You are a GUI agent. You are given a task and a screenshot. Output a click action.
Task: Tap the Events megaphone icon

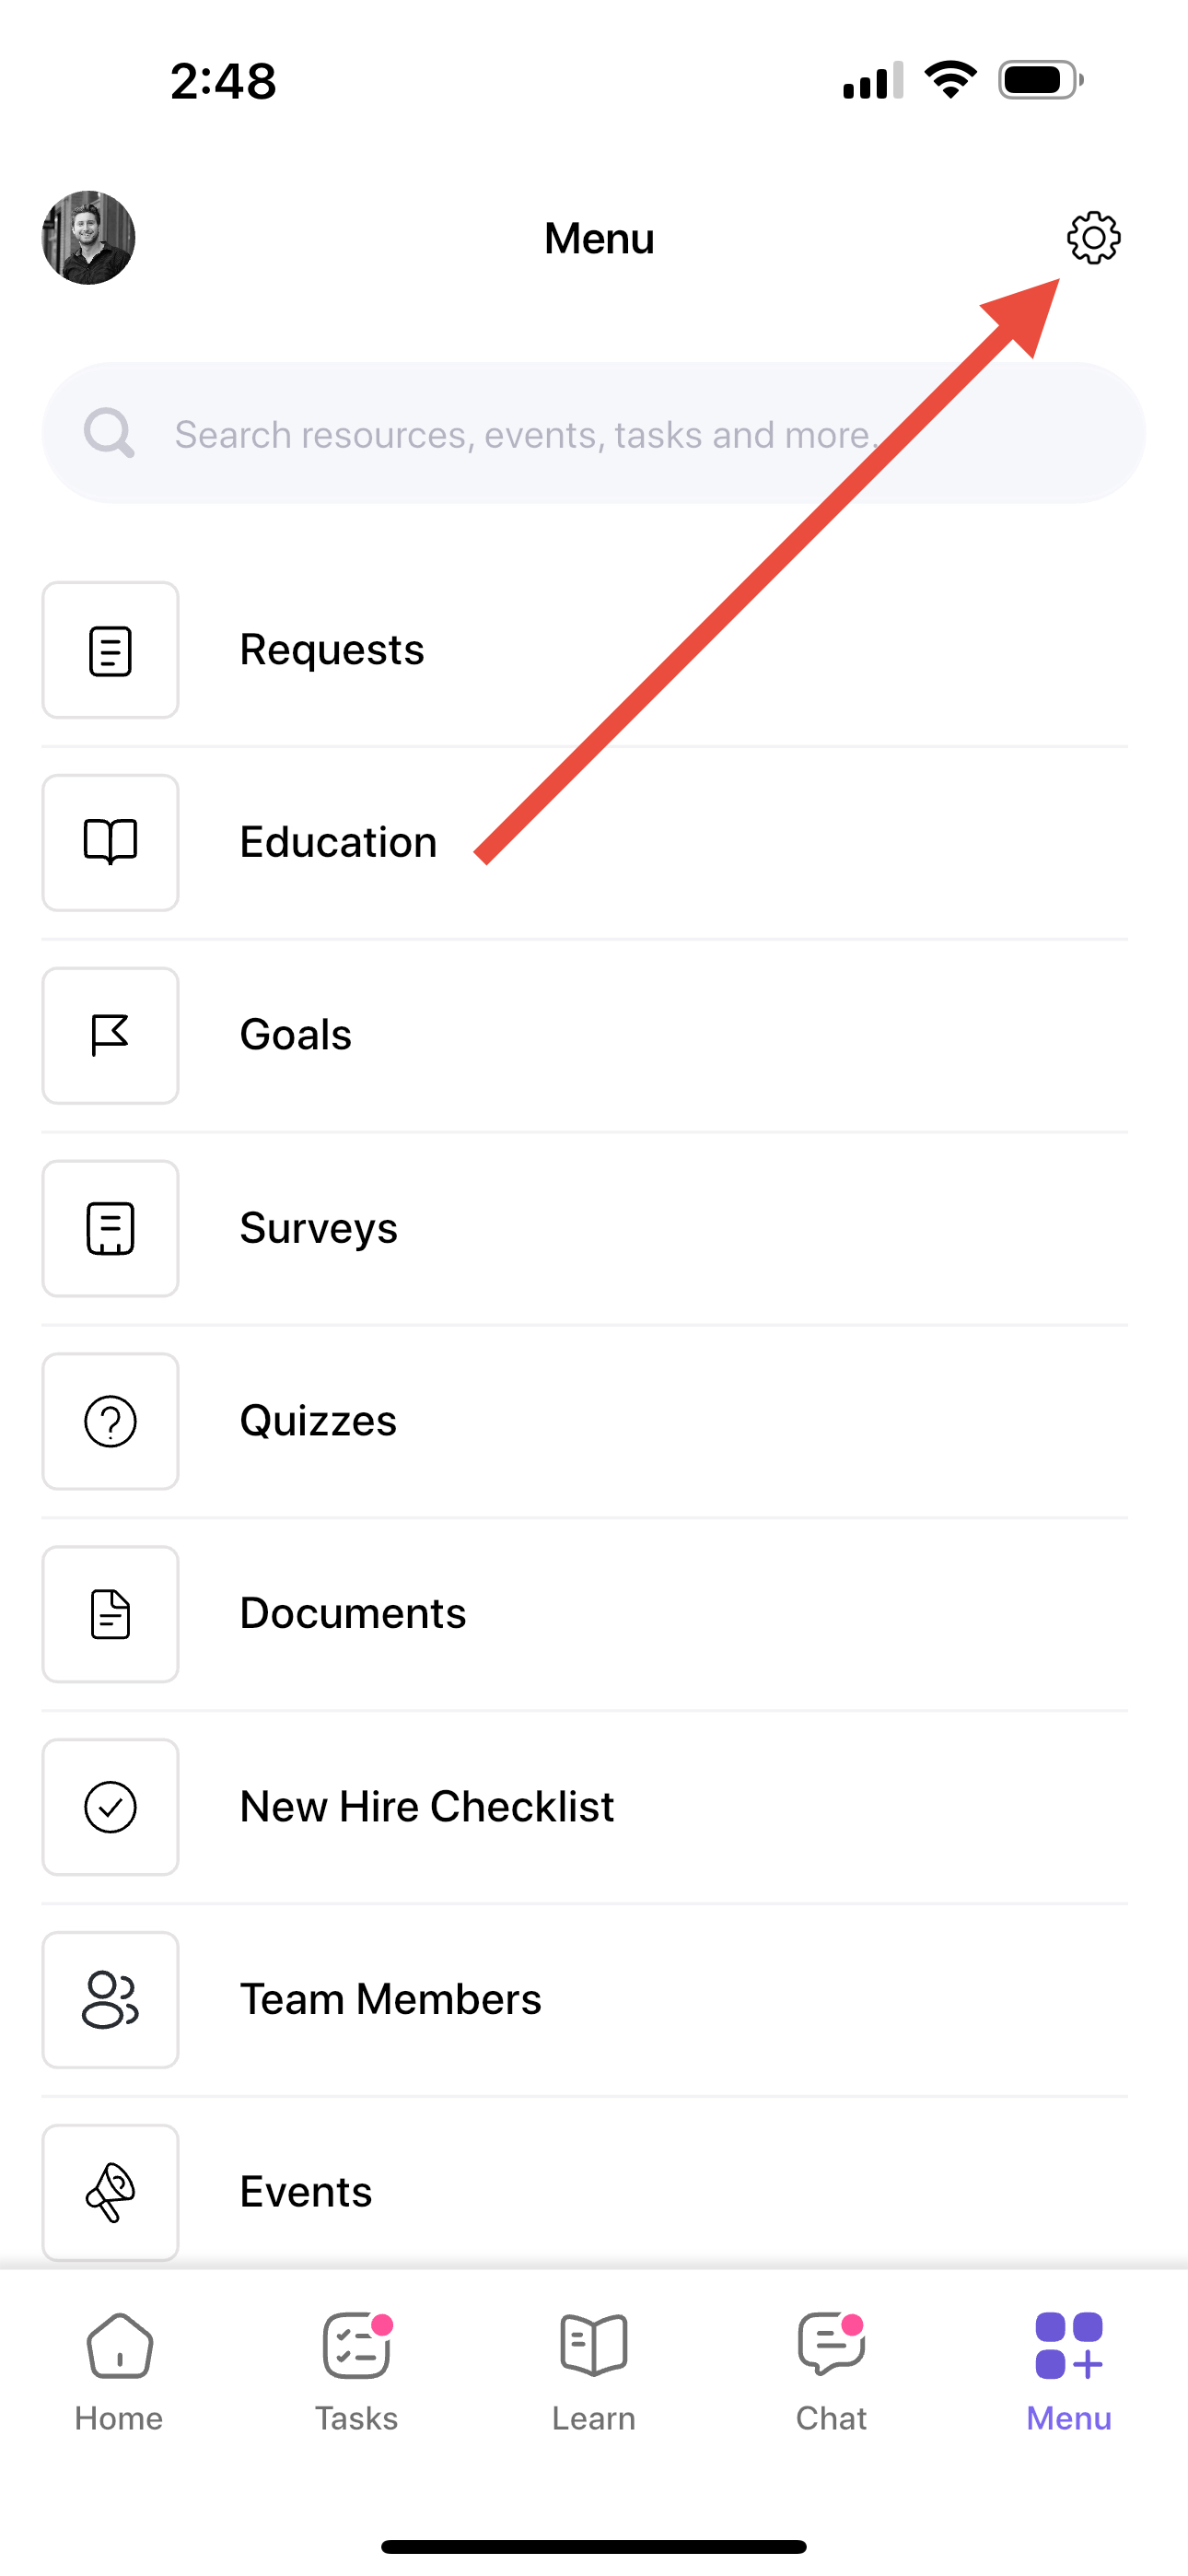(x=110, y=2193)
